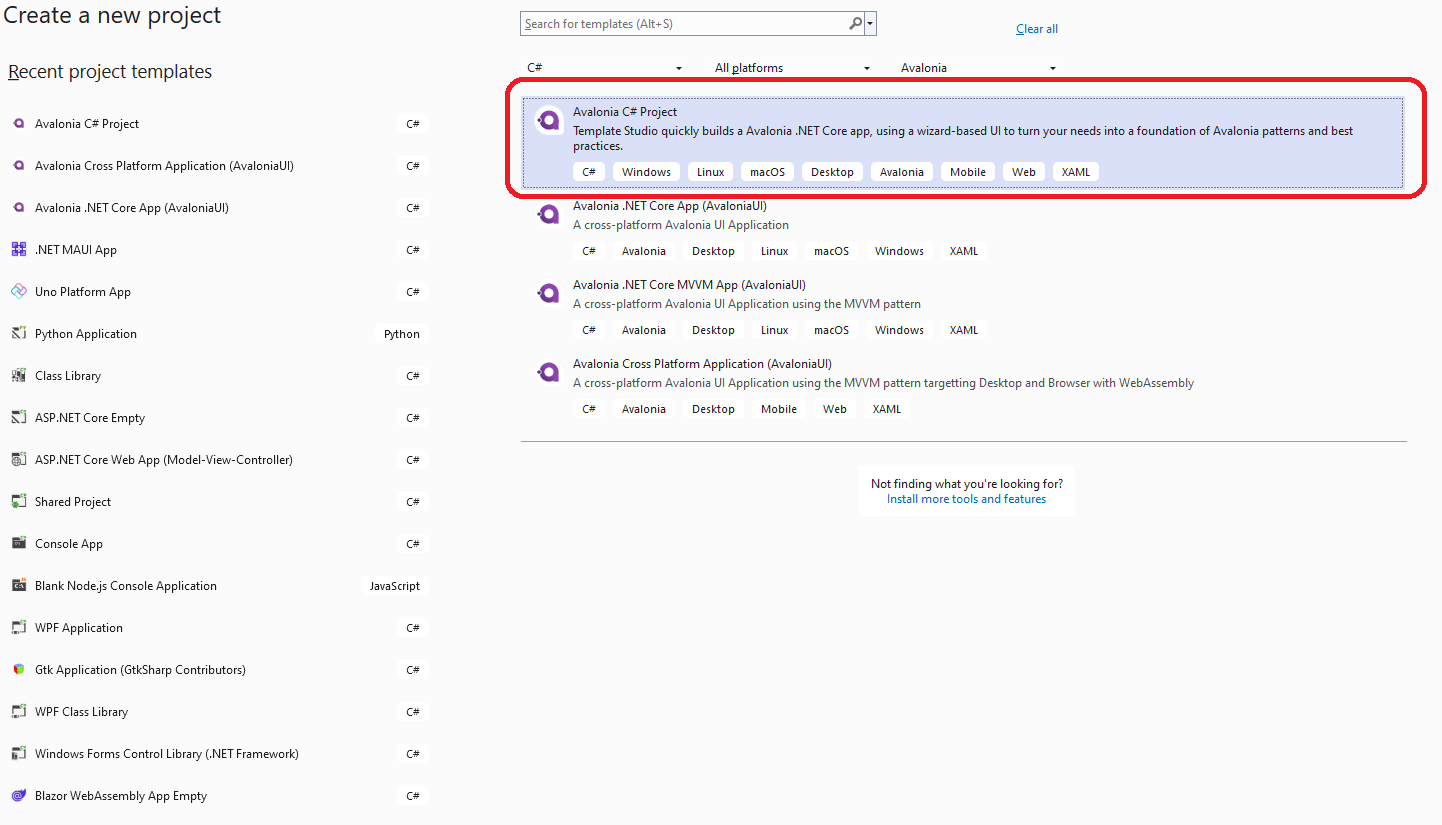Select Avalonia .NET Core MVVM App result
1442x825 pixels.
[963, 309]
